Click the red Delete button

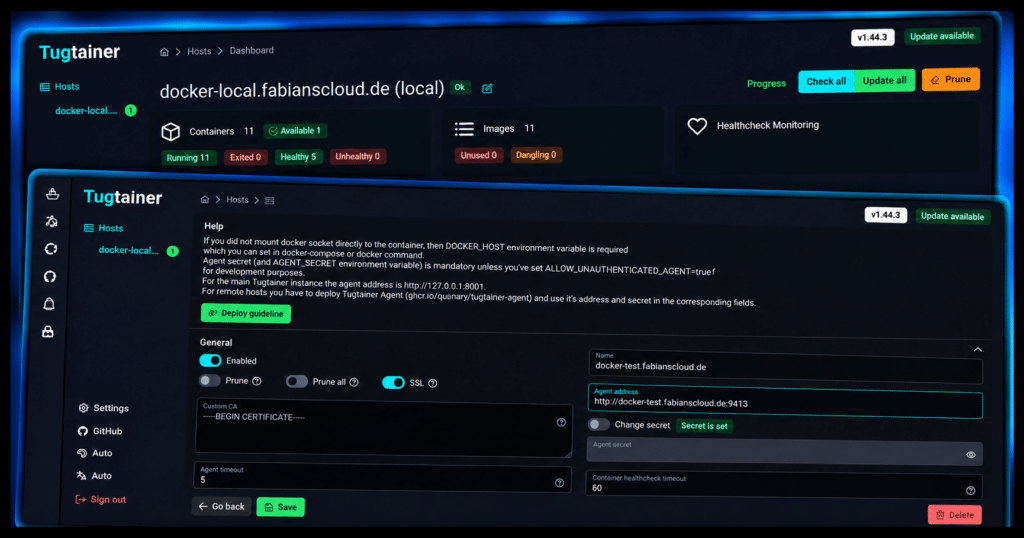[955, 514]
